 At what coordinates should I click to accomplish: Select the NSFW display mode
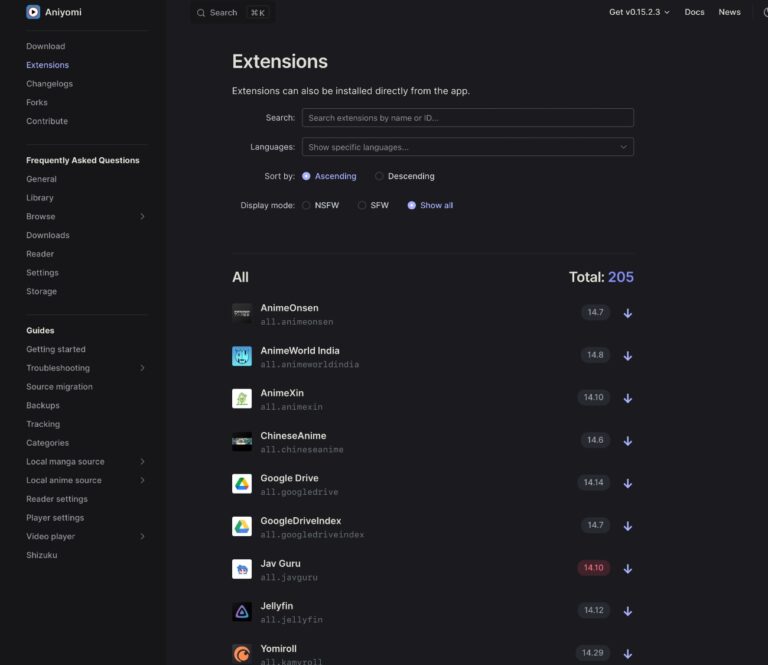coord(306,205)
